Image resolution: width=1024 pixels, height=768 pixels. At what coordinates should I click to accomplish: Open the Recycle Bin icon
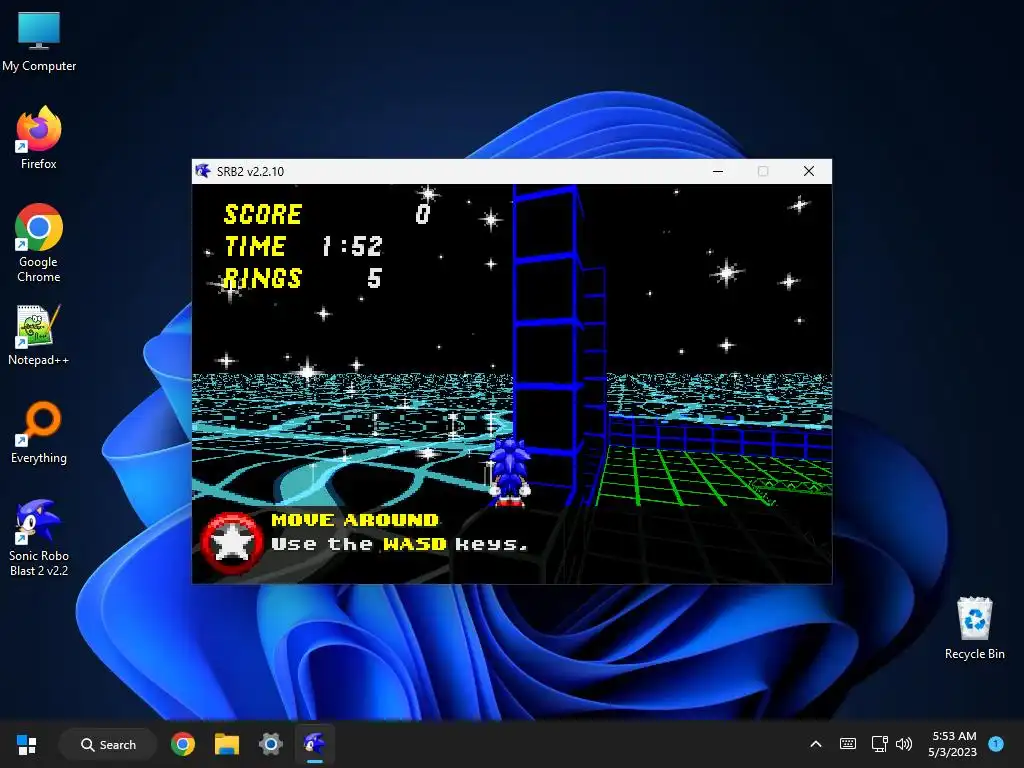tap(974, 628)
